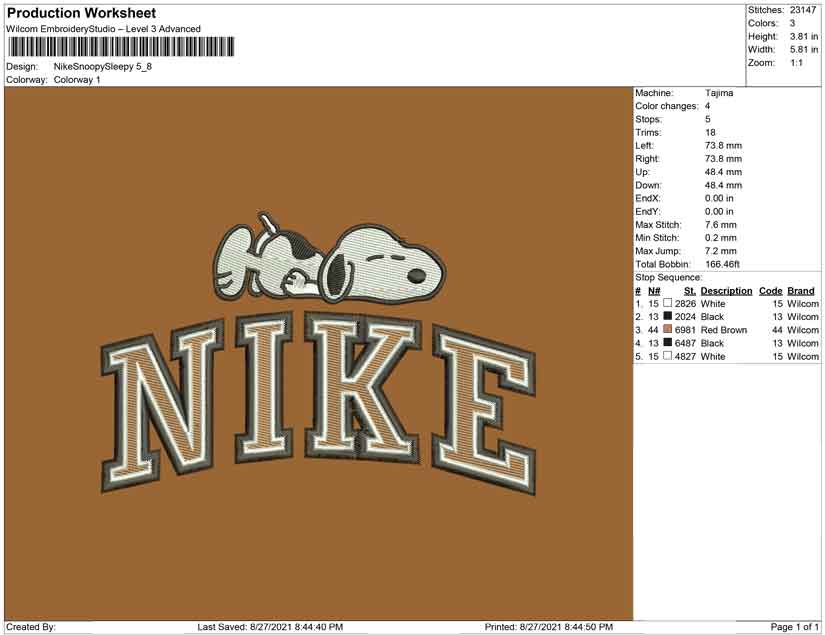The image size is (825, 635).
Task: Click the Up value 48.4 mm
Action: (723, 172)
